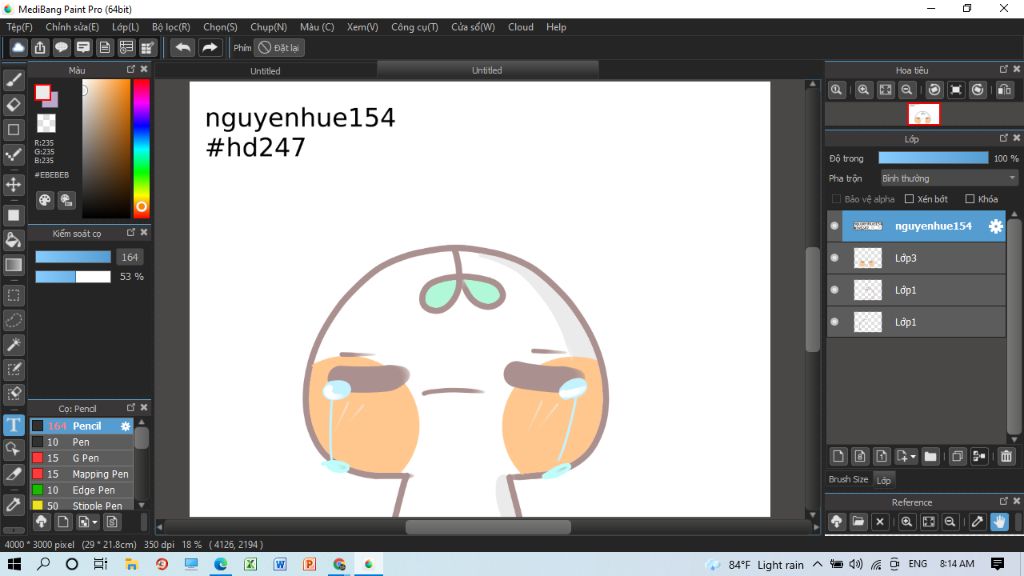
Task: Select the Eraser tool
Action: click(14, 104)
